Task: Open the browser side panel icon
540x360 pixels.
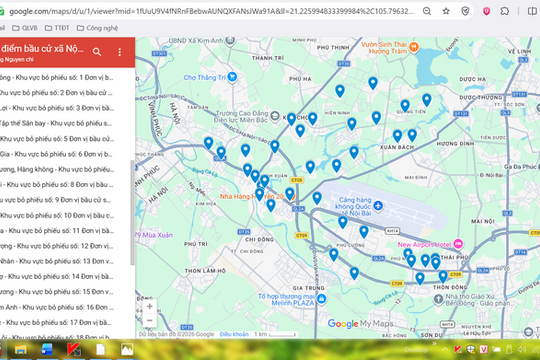Action: (532, 11)
